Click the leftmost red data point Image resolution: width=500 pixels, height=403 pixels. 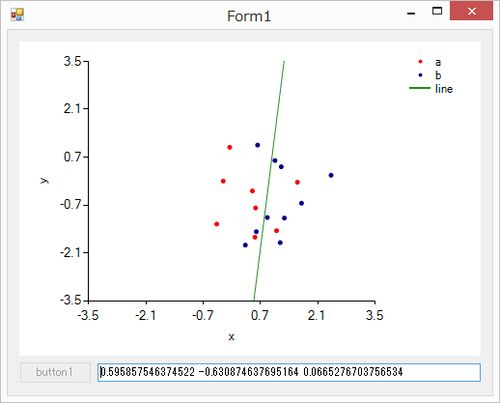point(217,224)
